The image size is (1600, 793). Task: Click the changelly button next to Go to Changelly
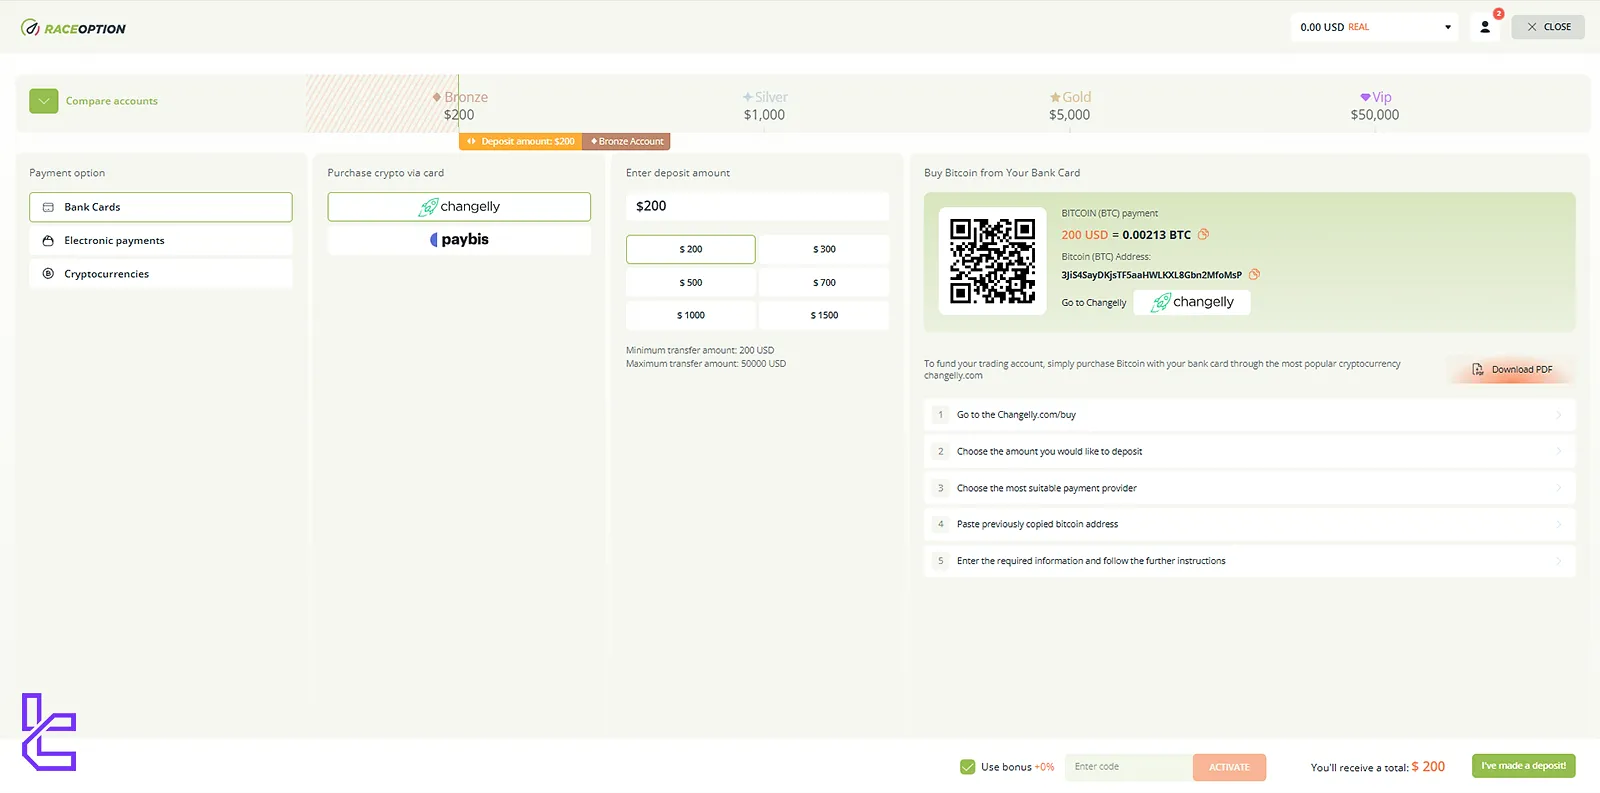[x=1192, y=302]
